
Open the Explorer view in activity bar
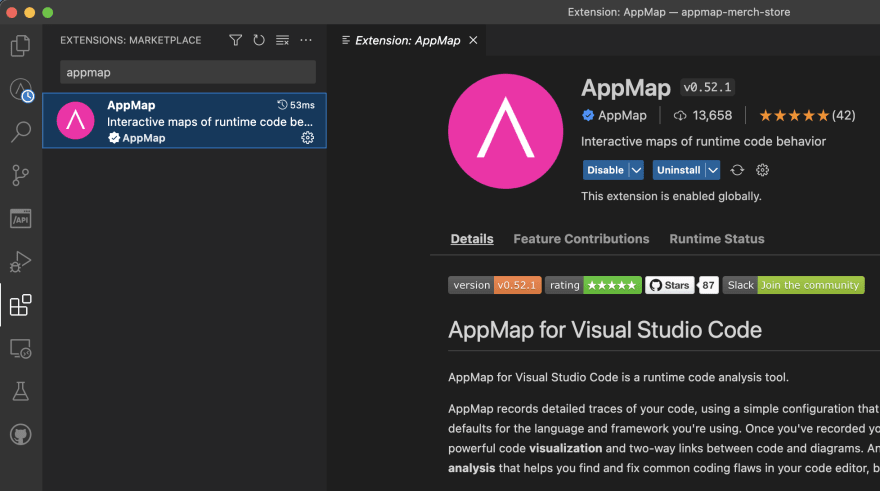coord(21,46)
